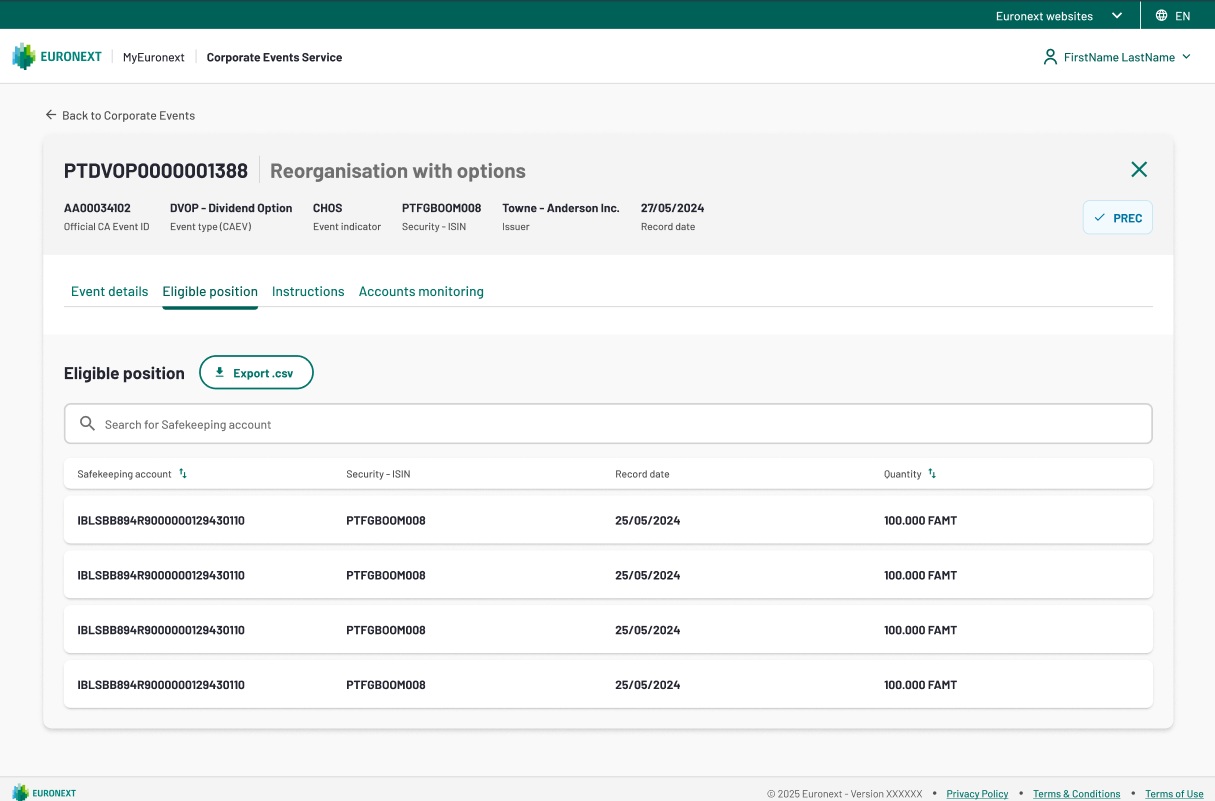Select the Eligible position tab

click(210, 292)
